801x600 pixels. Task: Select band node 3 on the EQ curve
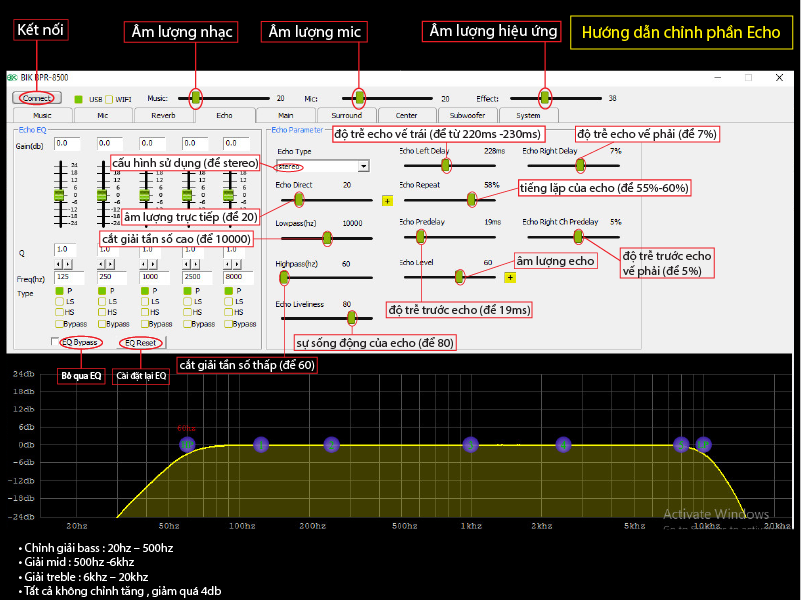470,445
